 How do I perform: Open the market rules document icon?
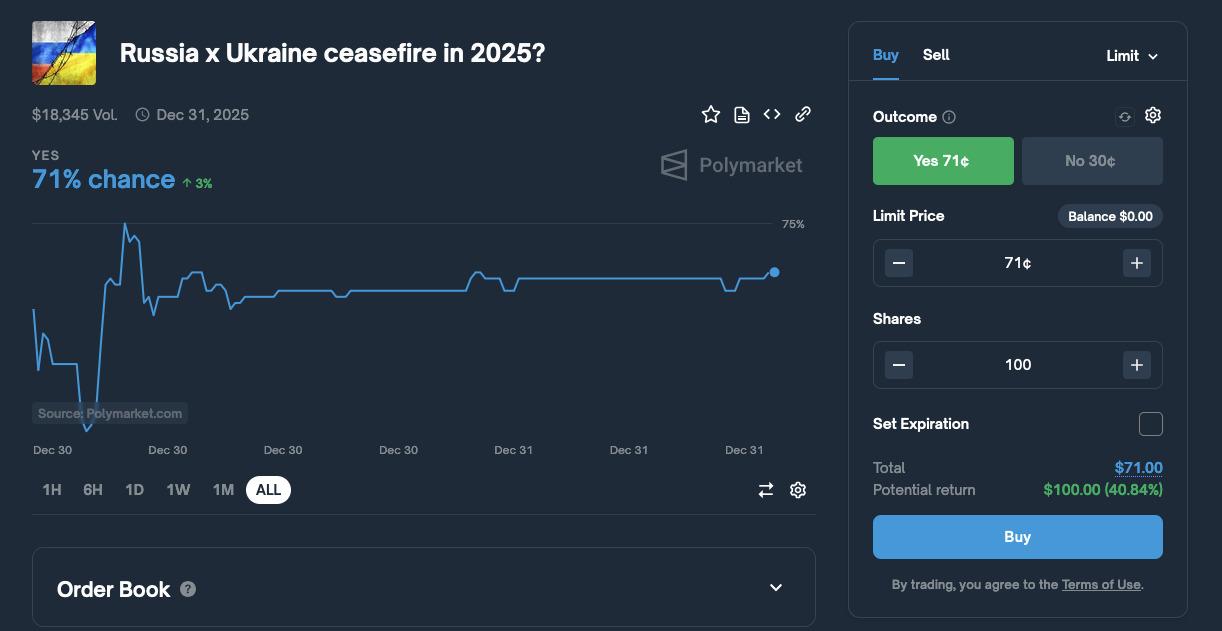[742, 115]
